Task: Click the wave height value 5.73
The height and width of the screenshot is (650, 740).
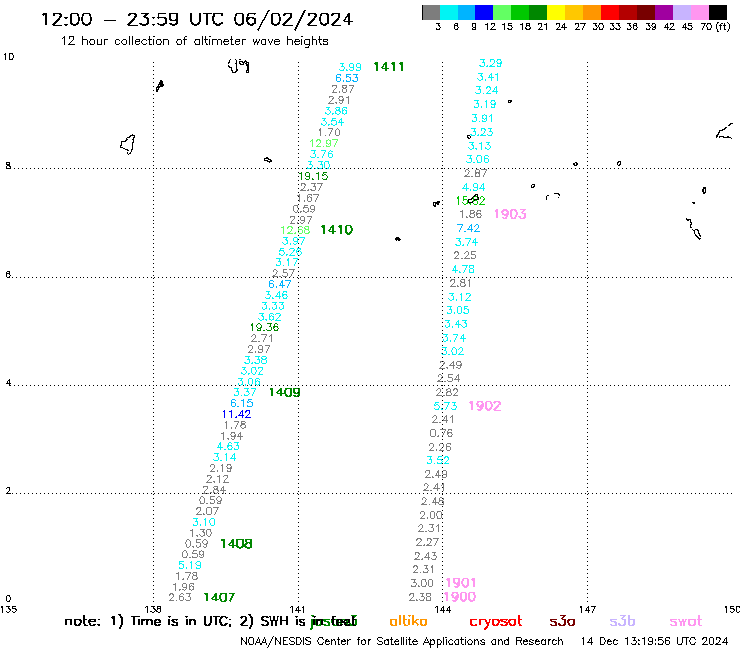Action: pos(446,406)
